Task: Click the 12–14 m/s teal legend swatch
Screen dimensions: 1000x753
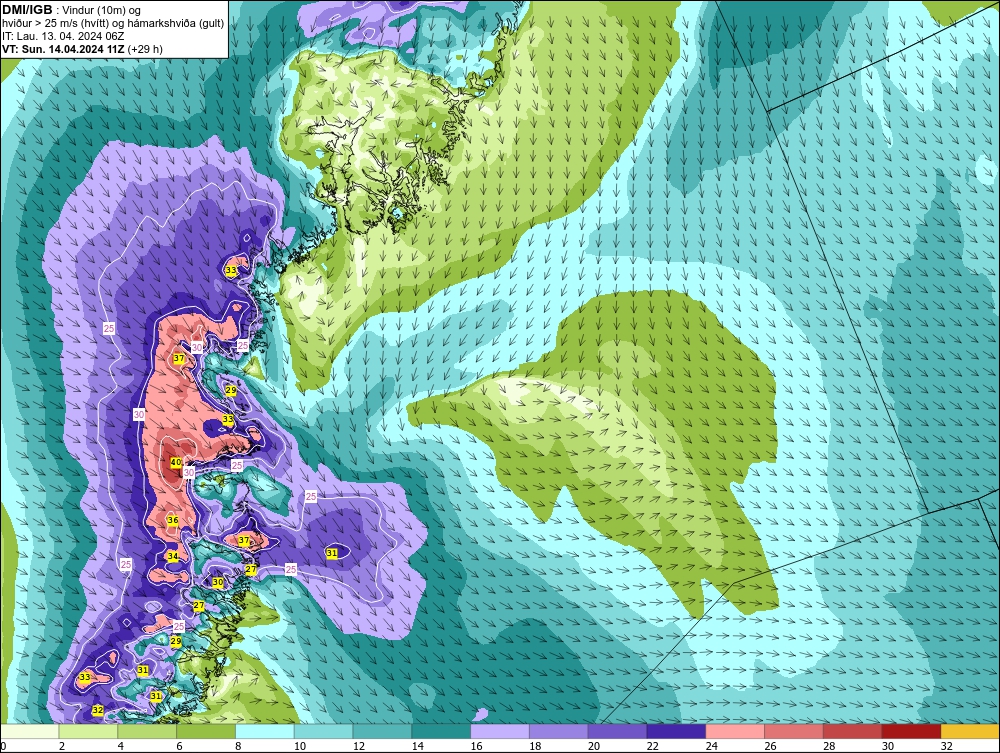Action: [383, 731]
